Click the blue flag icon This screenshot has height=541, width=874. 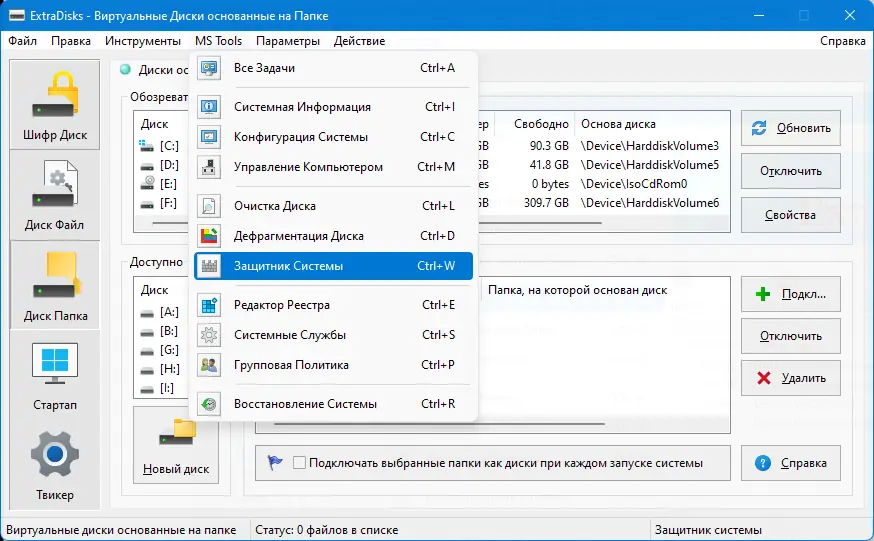(x=275, y=462)
